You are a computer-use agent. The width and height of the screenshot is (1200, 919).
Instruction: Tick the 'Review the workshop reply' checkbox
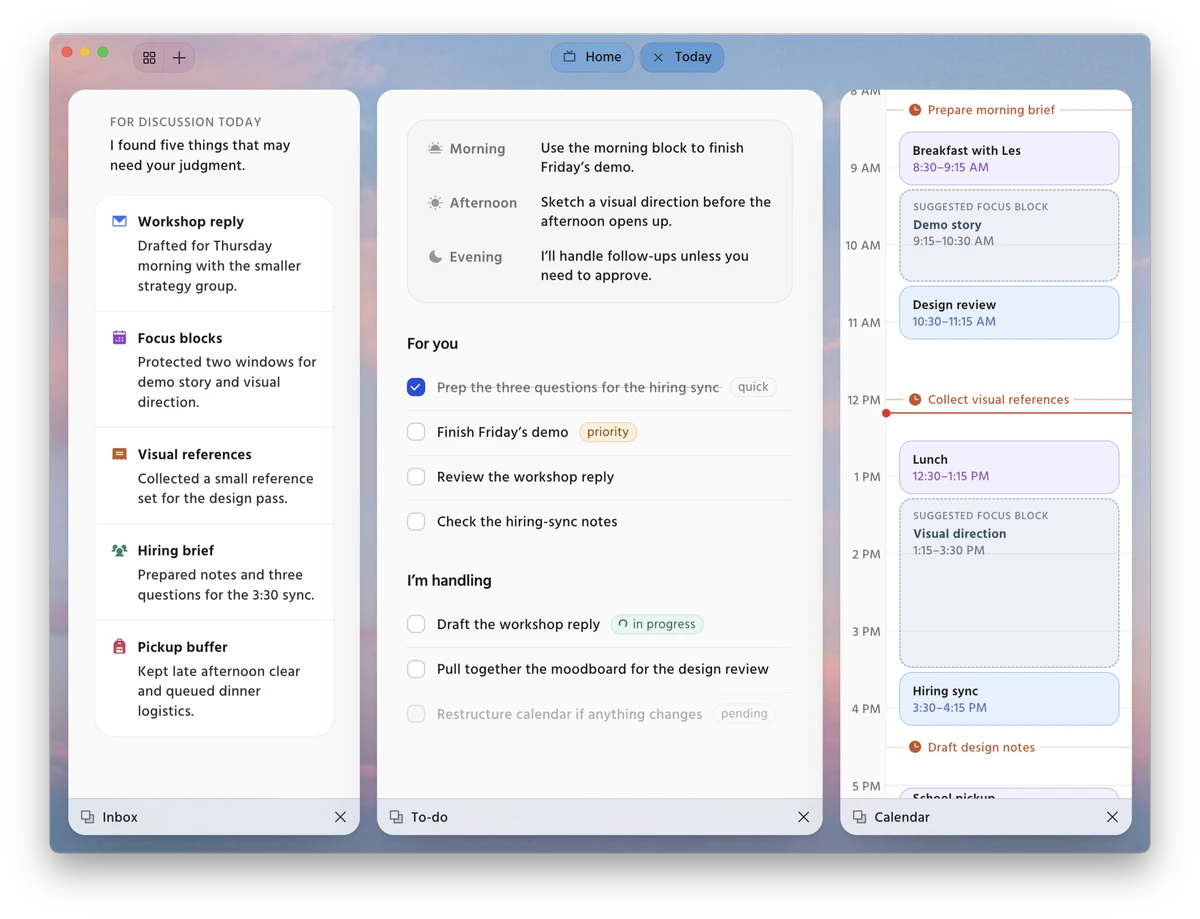pos(416,477)
